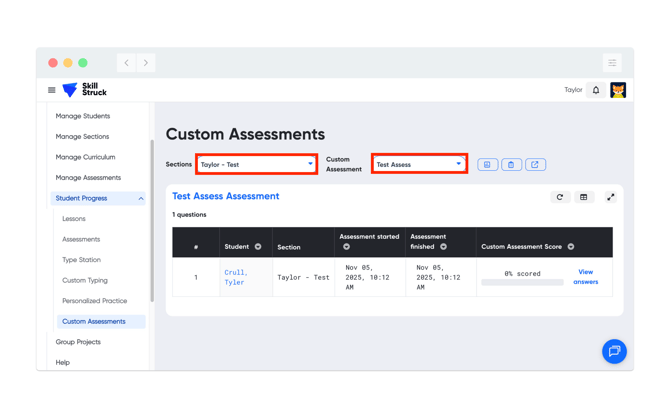The height and width of the screenshot is (418, 670).
Task: Open student Crull, Tyler link
Action: click(x=235, y=277)
